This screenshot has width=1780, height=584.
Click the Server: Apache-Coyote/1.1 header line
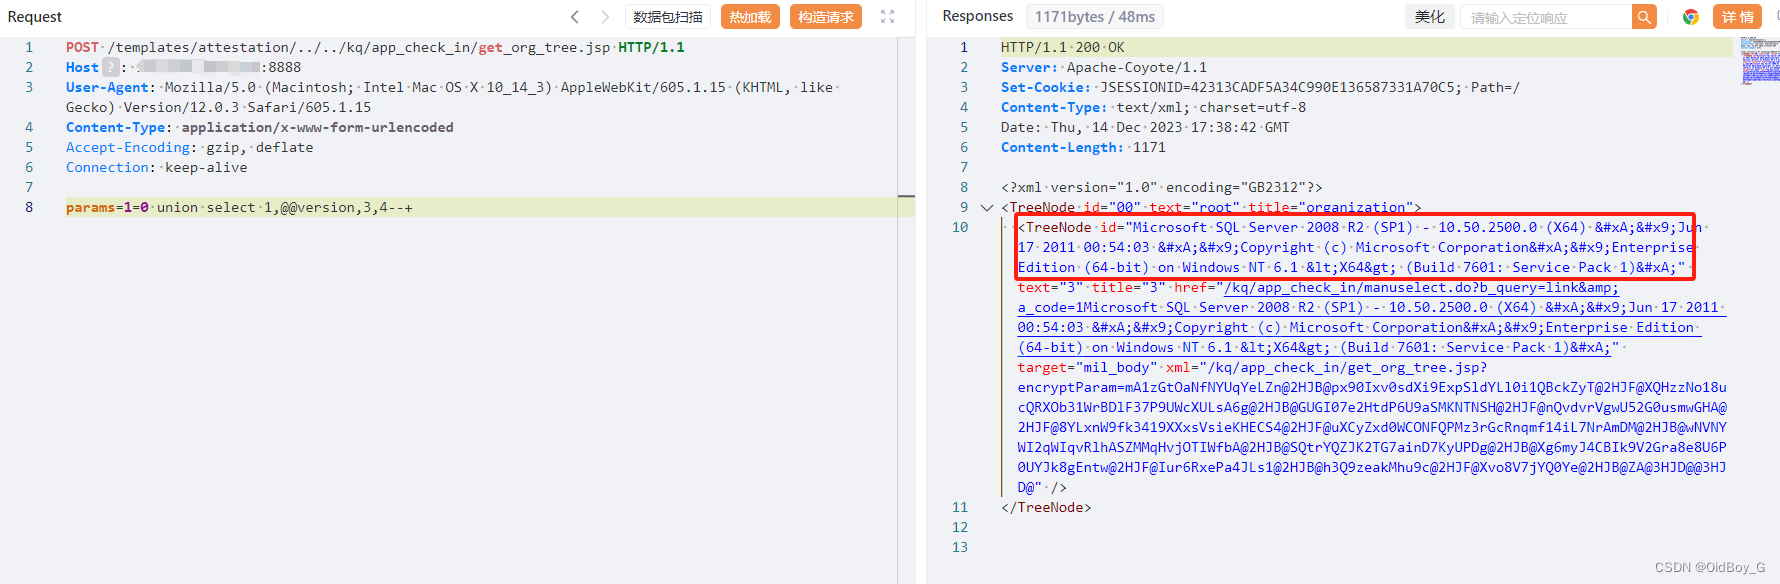click(x=1104, y=67)
